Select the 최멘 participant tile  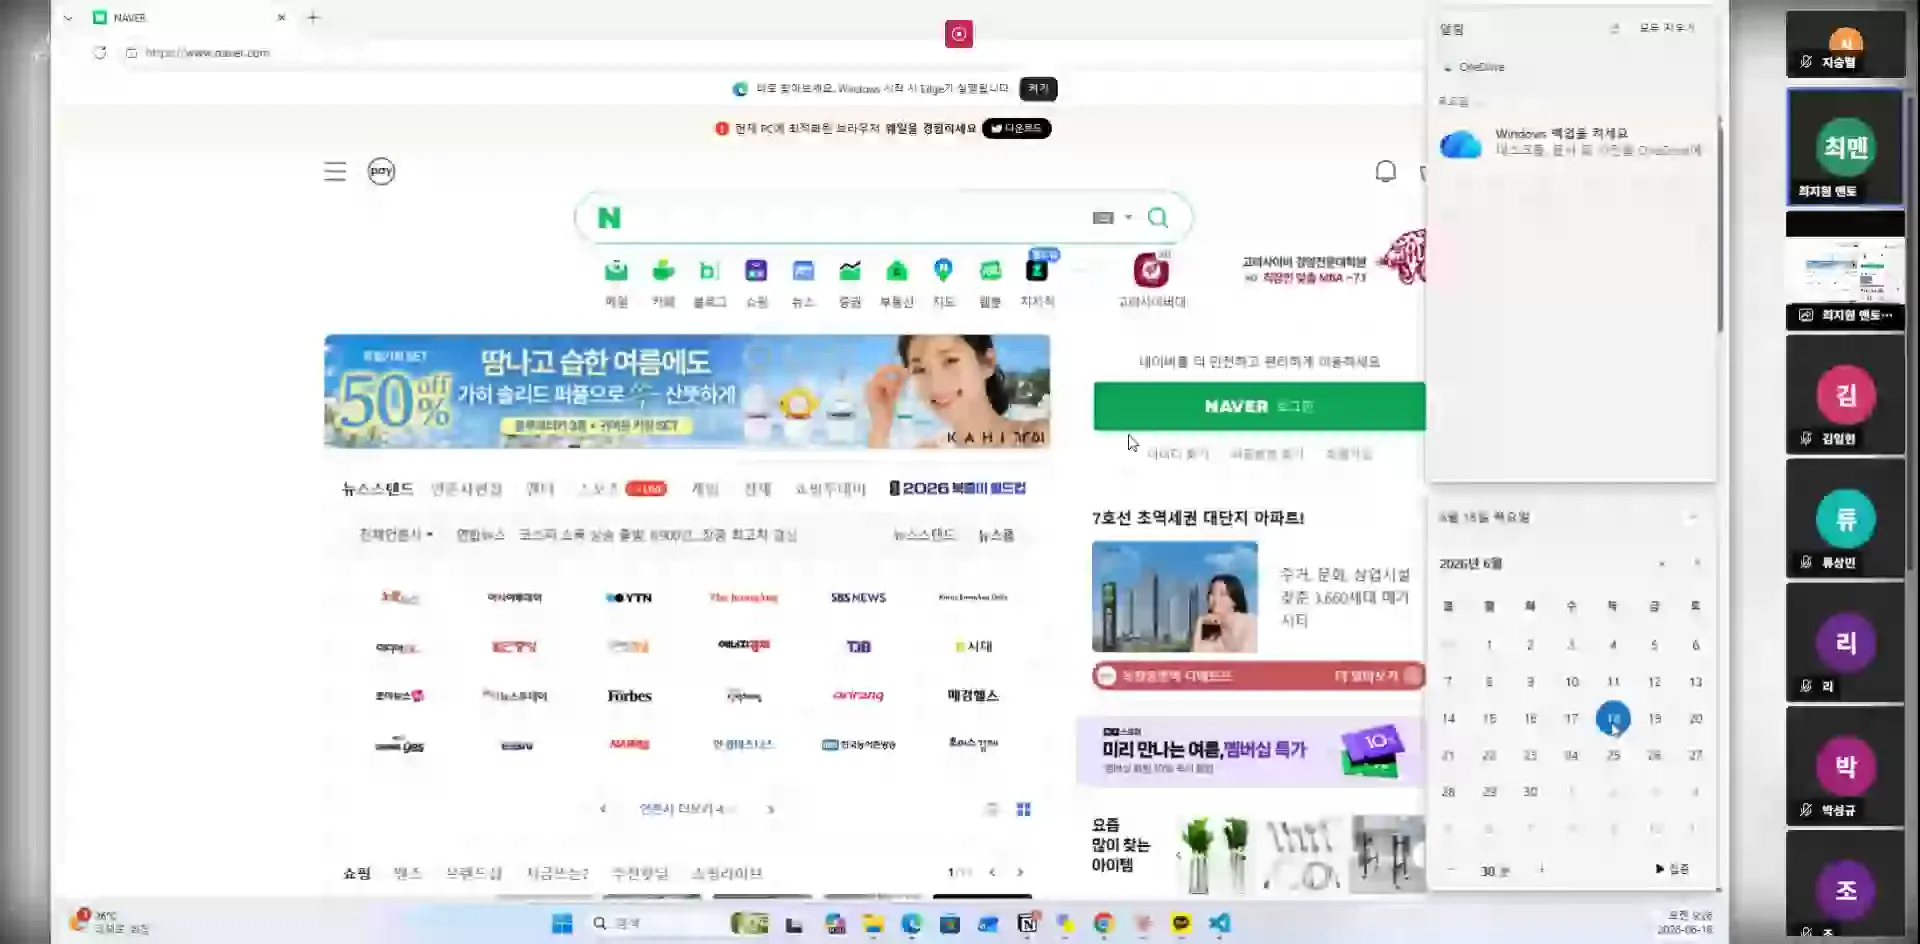click(x=1845, y=147)
